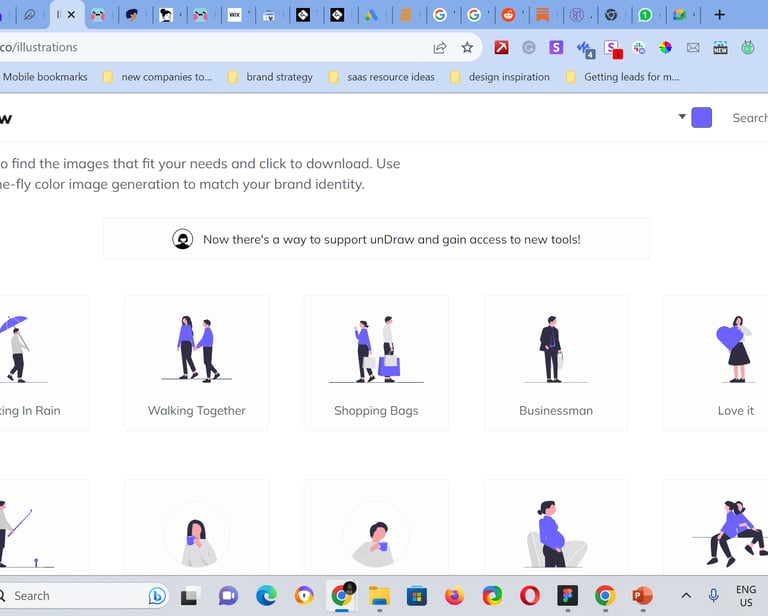Viewport: 768px width, 616px height.
Task: Click the Businessman caption text
Action: pyautogui.click(x=556, y=410)
